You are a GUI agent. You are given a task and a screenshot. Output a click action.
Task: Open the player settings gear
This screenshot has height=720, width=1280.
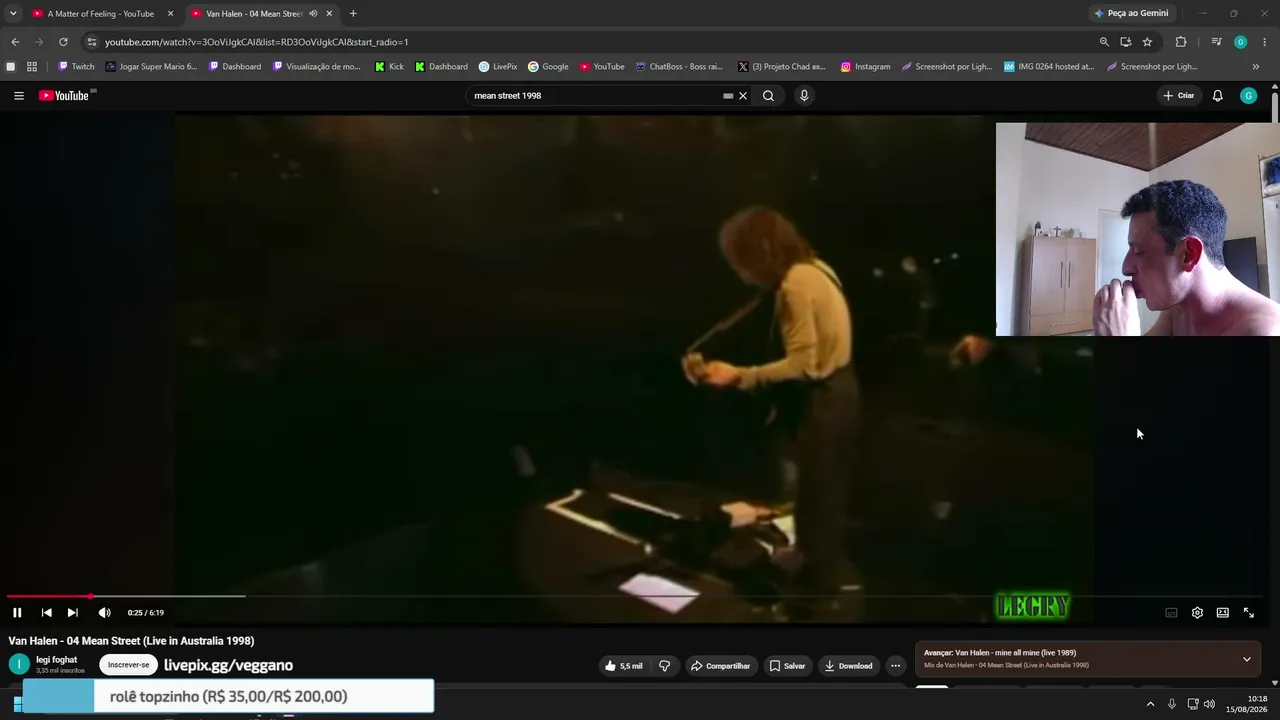click(x=1197, y=613)
